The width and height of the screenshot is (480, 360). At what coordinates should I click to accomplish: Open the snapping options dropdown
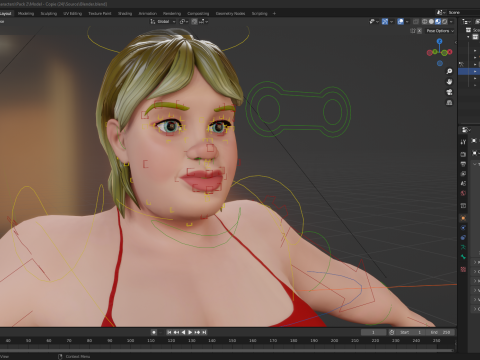pyautogui.click(x=204, y=21)
